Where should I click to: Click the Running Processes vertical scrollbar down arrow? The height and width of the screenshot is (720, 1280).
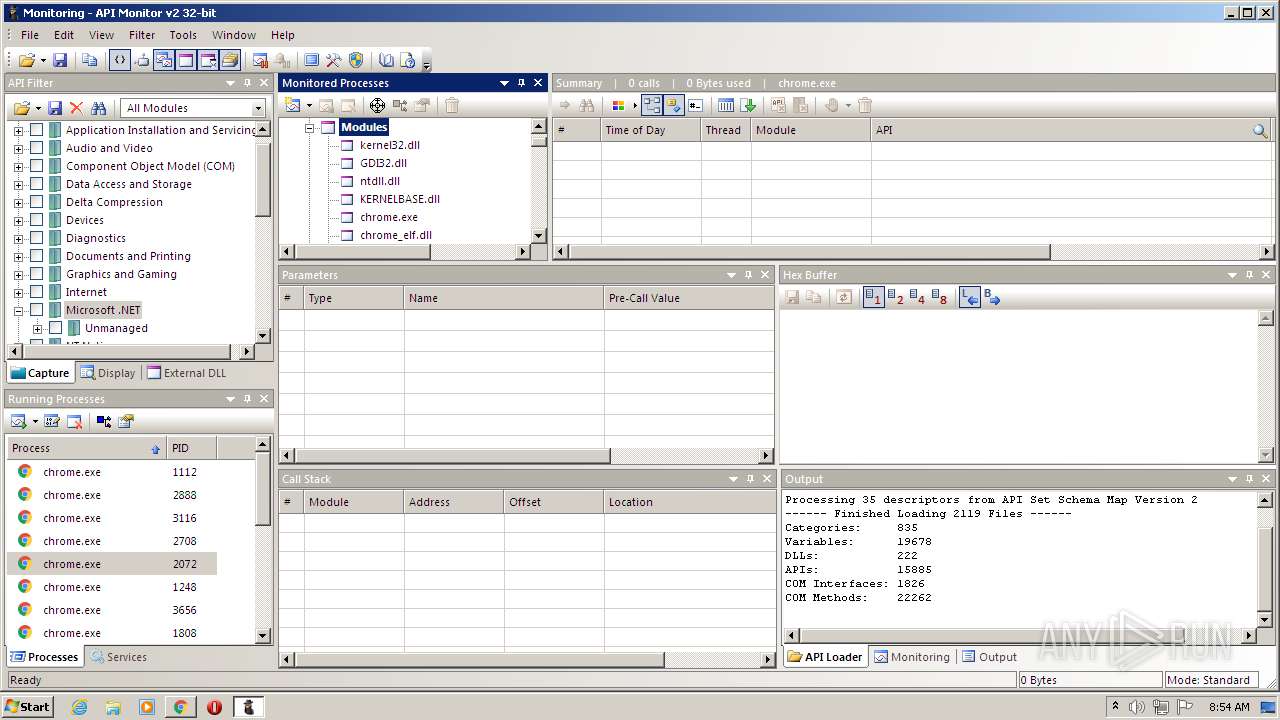[x=263, y=635]
